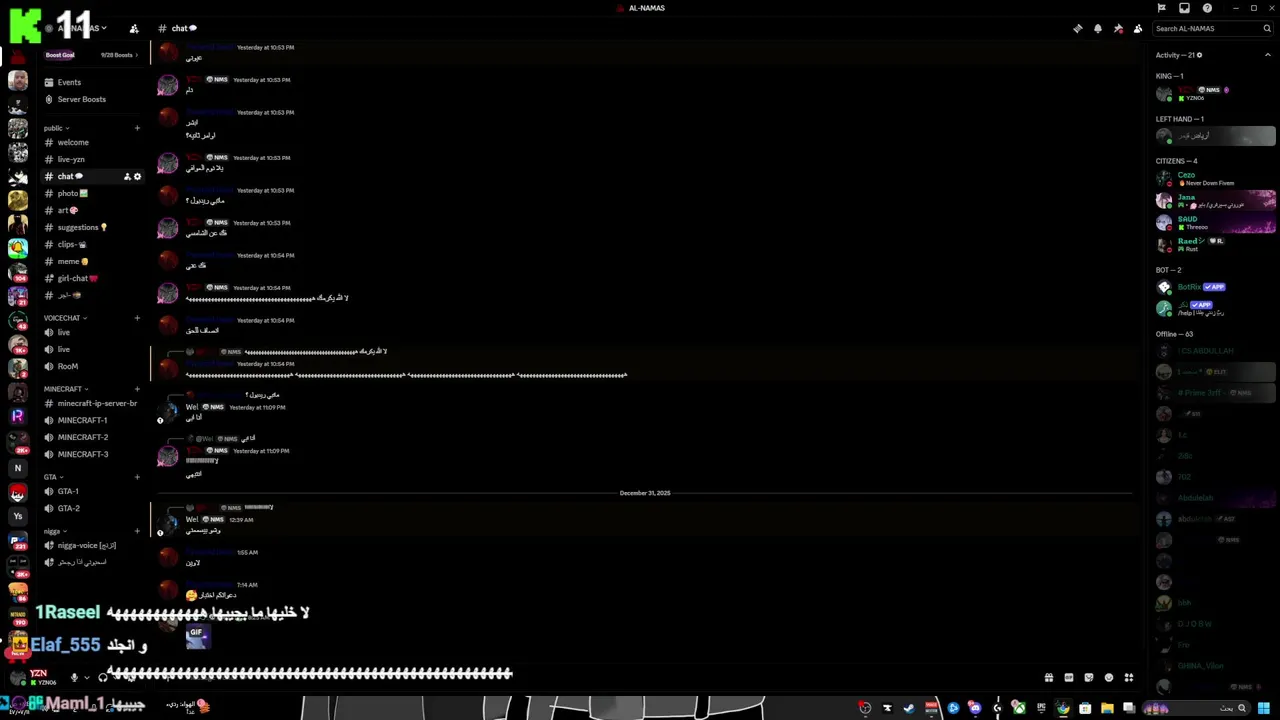Add a channel to MINECRAFT category
The height and width of the screenshot is (720, 1280).
coord(137,389)
